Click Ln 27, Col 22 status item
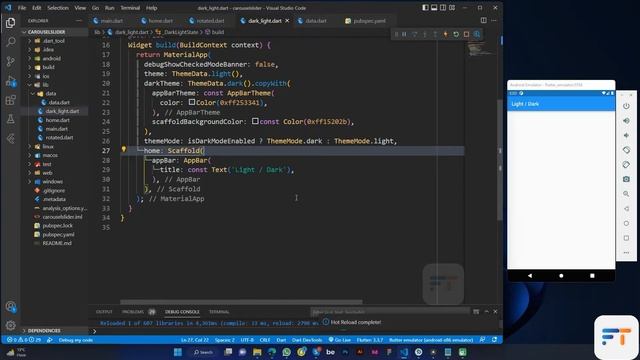 click(x=195, y=340)
